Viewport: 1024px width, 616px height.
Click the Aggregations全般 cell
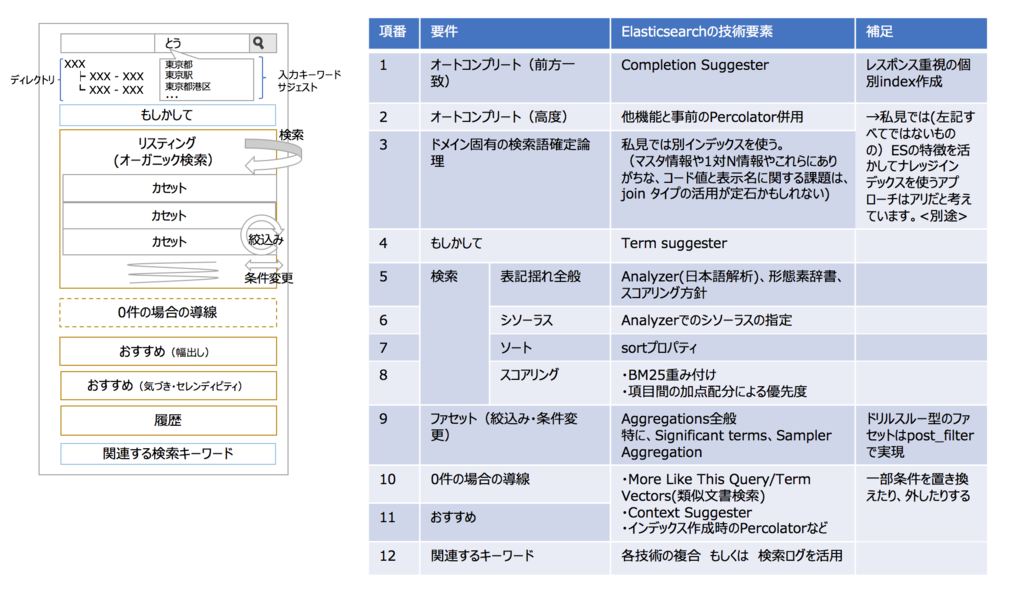point(732,435)
